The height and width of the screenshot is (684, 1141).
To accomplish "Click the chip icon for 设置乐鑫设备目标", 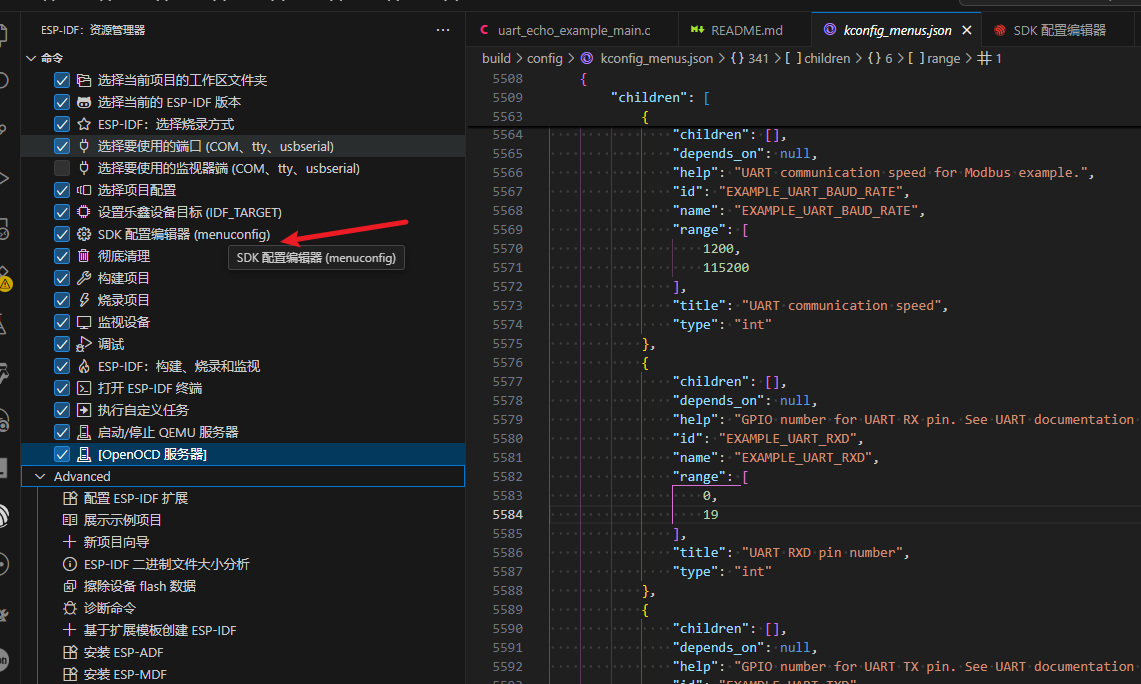I will coord(84,212).
